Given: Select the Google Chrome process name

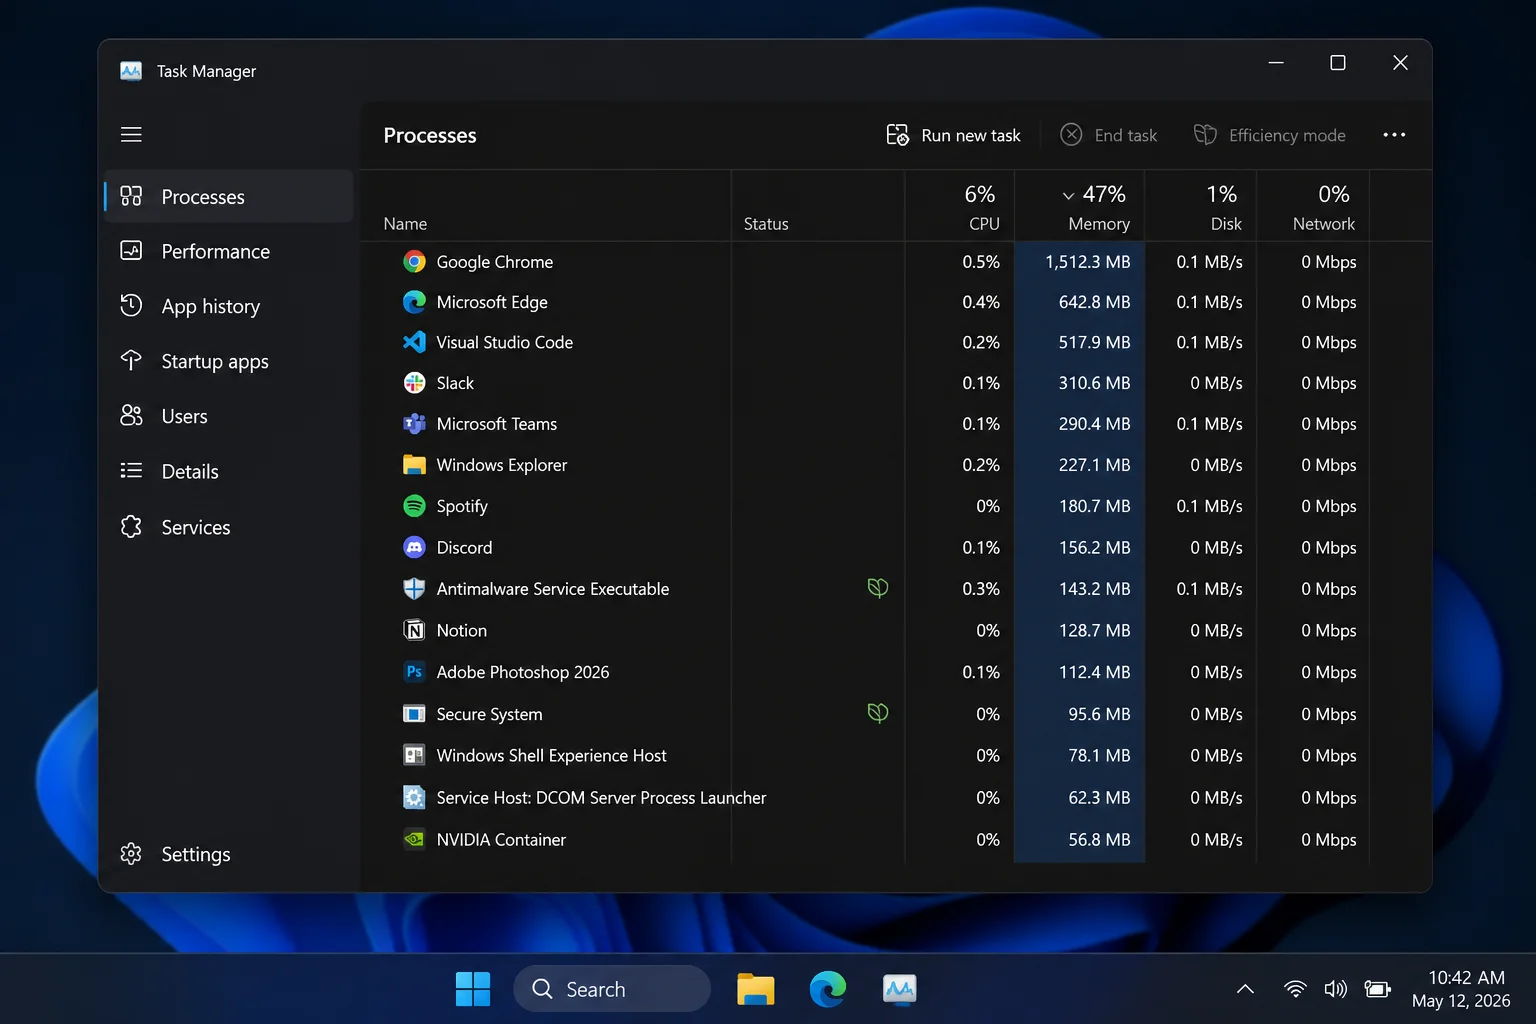Looking at the screenshot, I should point(495,262).
